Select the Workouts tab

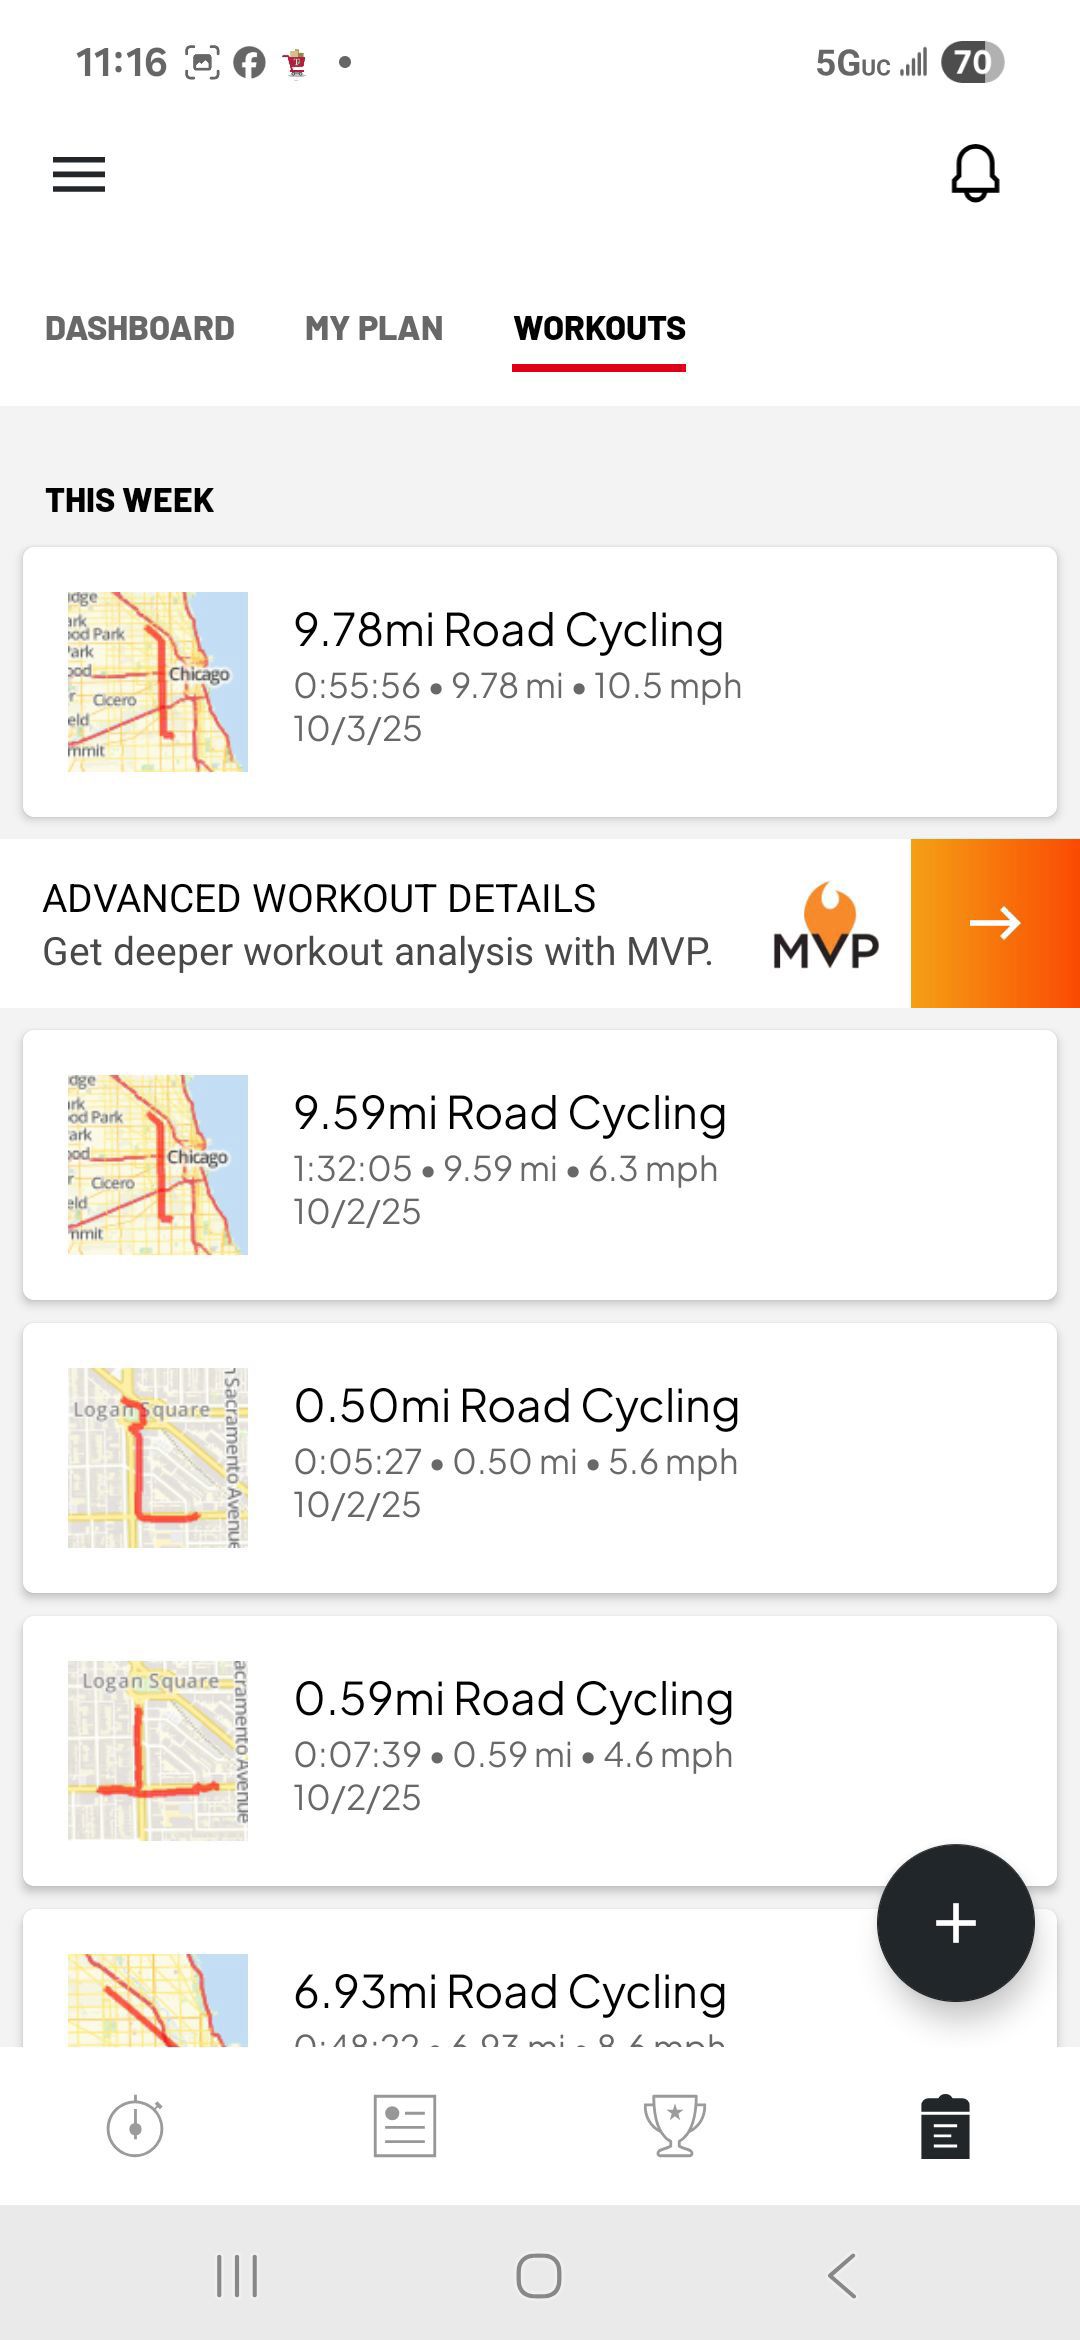pos(599,329)
